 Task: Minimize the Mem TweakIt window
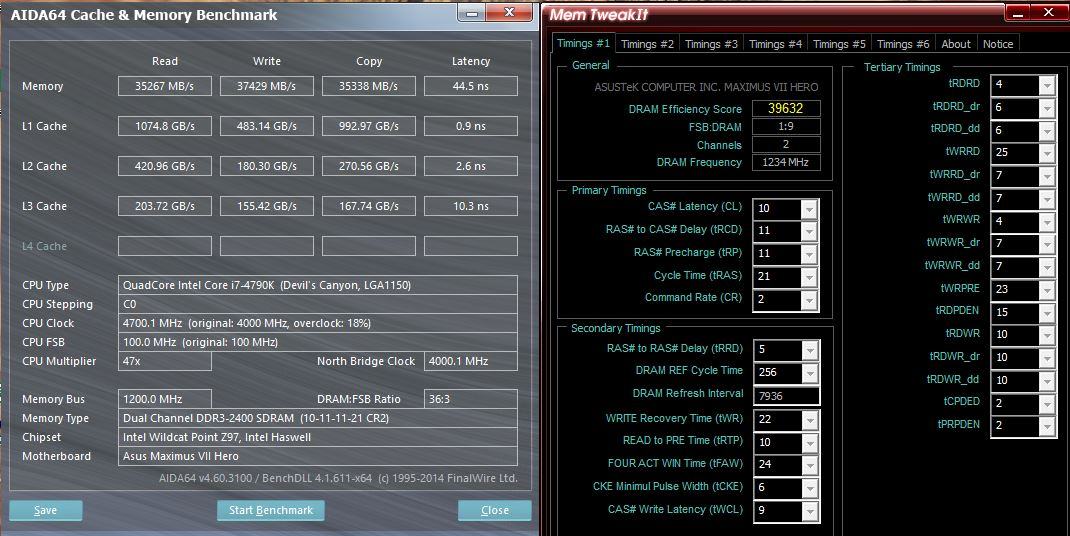(1017, 12)
